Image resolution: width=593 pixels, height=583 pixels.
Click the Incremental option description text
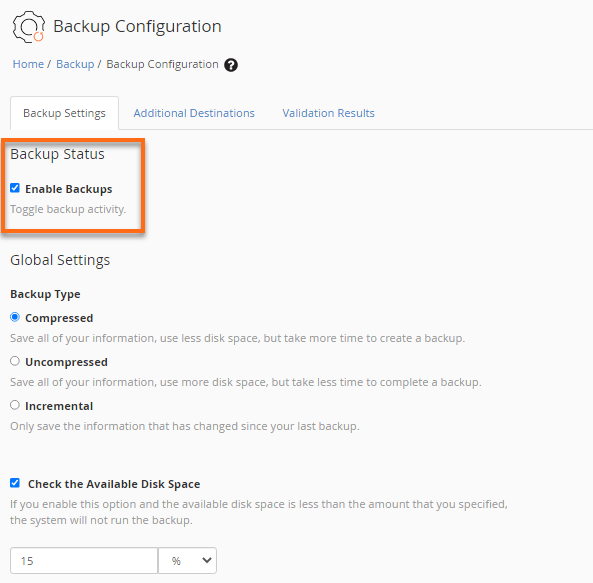185,426
